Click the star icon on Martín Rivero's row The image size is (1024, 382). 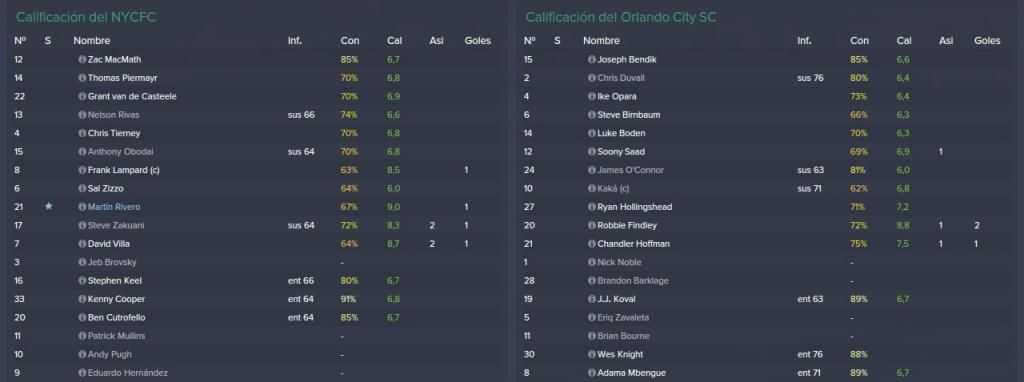[48, 206]
